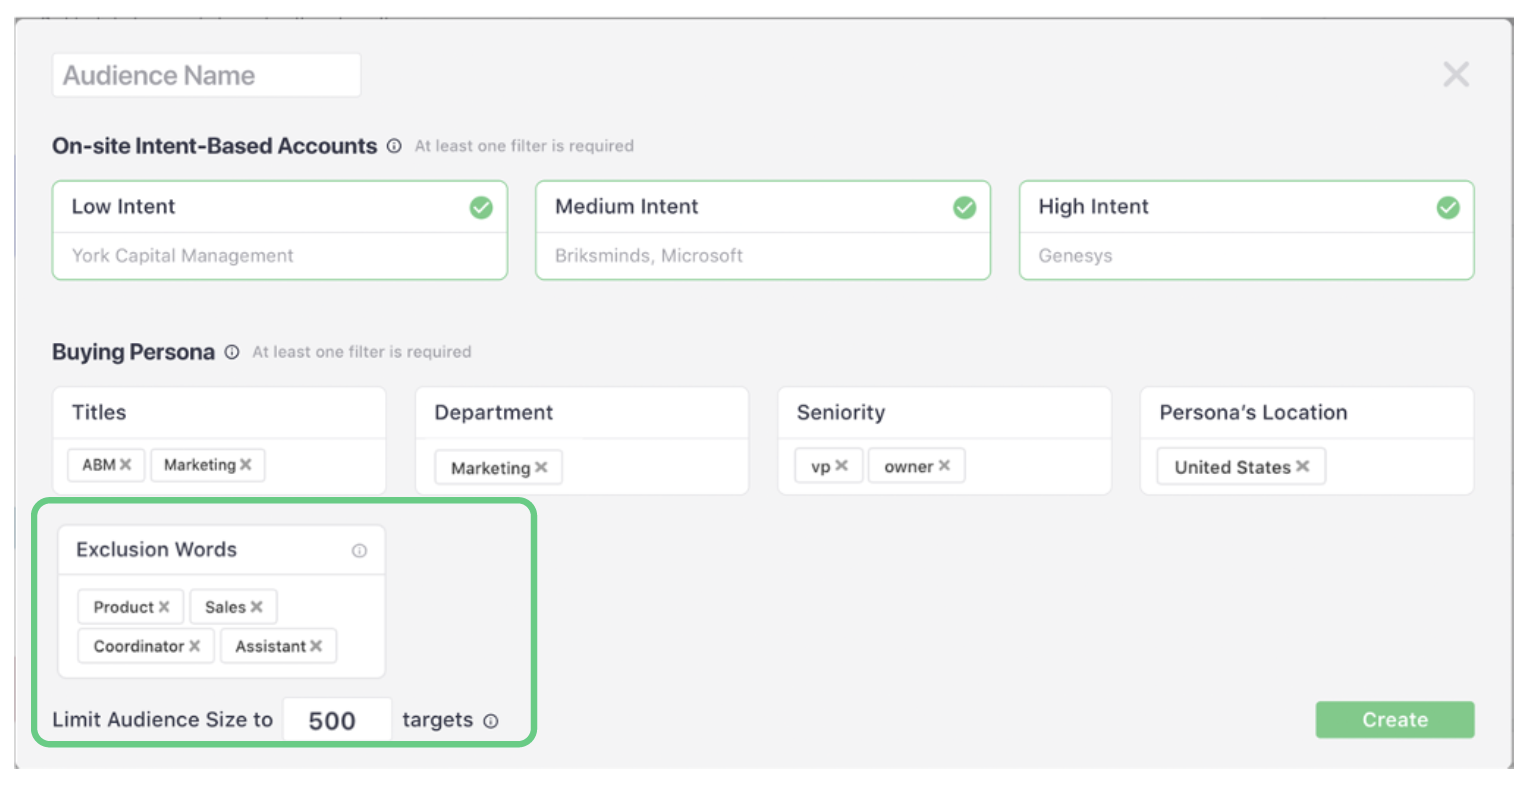
Task: Open the Exclusion Words info tooltip
Action: click(x=359, y=551)
